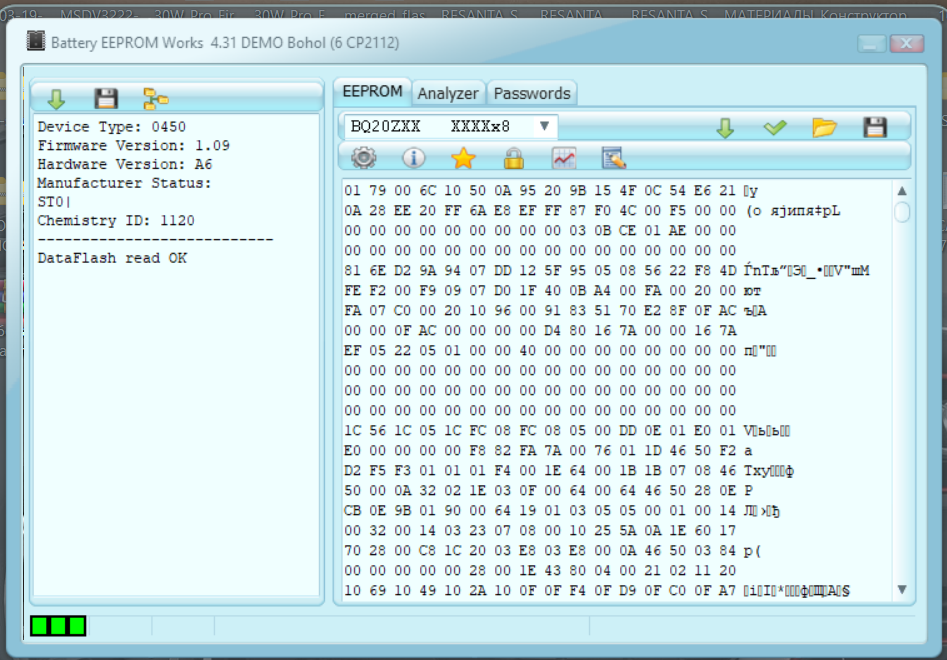
Task: Open the Passwords tab
Action: [531, 93]
